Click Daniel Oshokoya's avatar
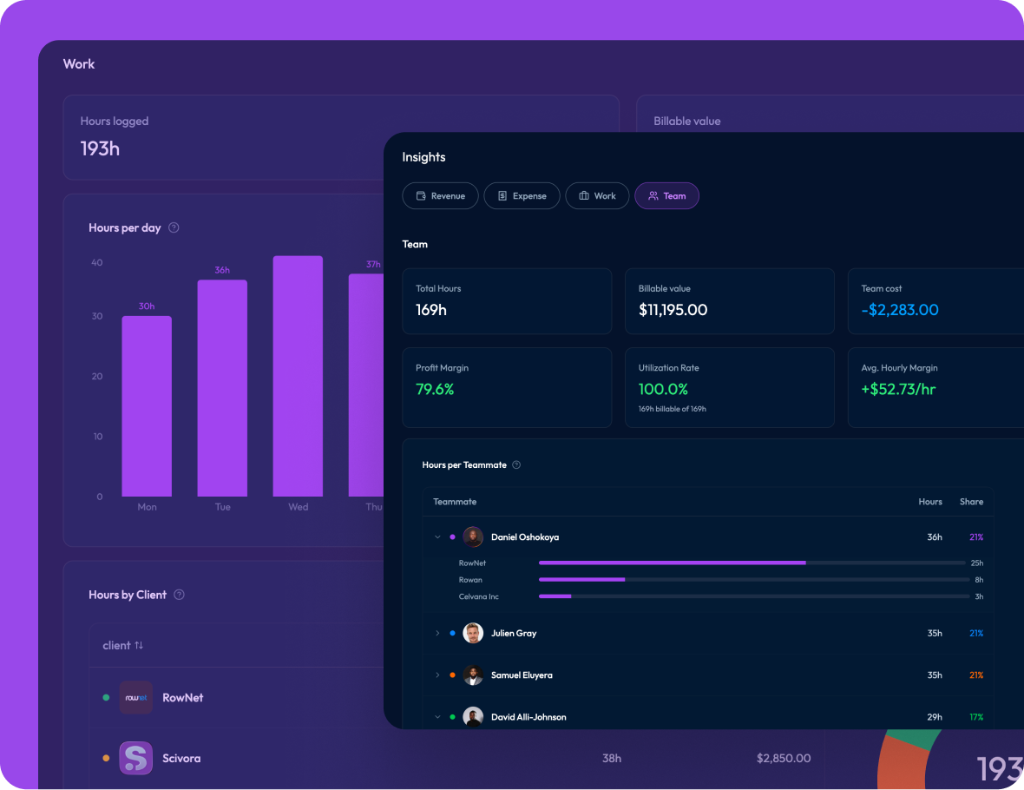1024x790 pixels. click(473, 537)
